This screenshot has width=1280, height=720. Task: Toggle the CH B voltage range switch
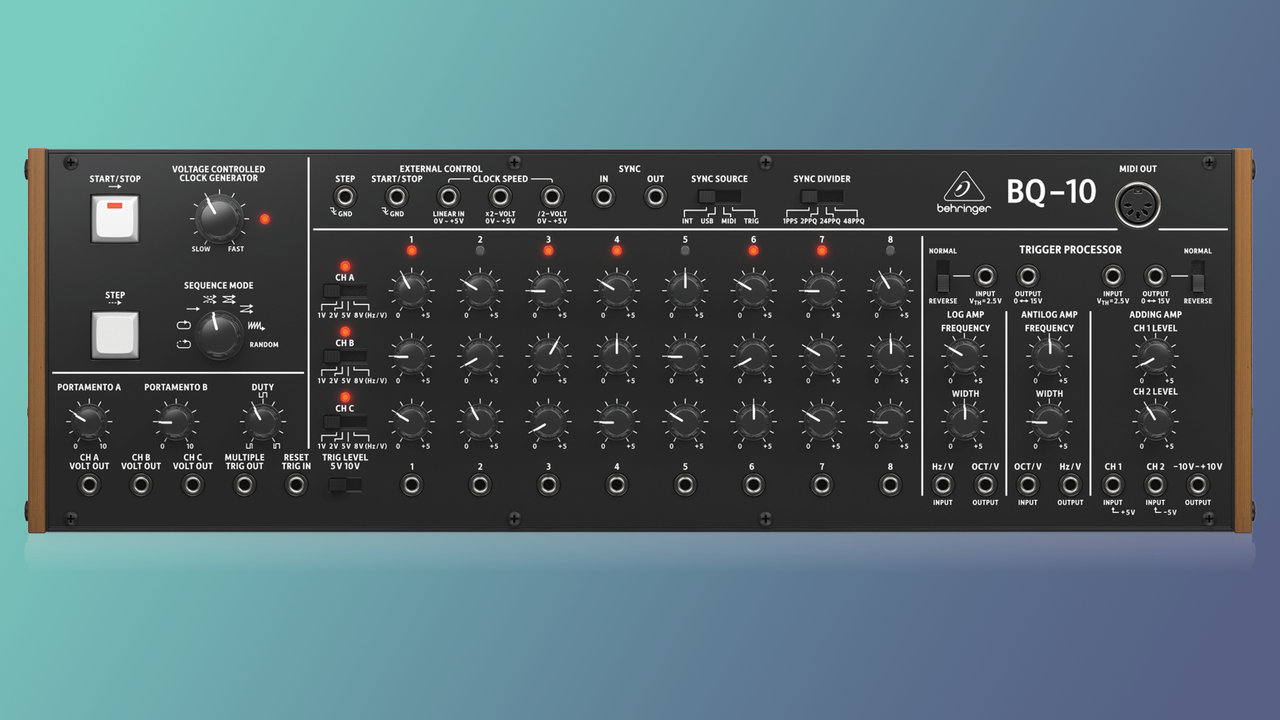(345, 356)
